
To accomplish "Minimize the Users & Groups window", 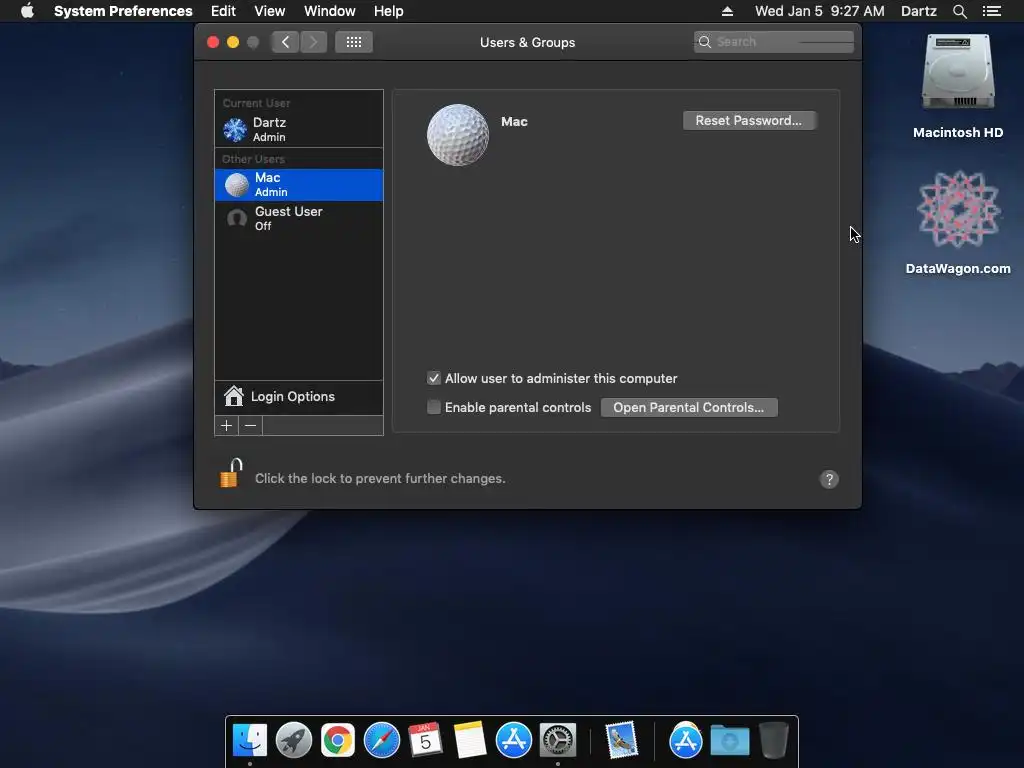I will 233,42.
